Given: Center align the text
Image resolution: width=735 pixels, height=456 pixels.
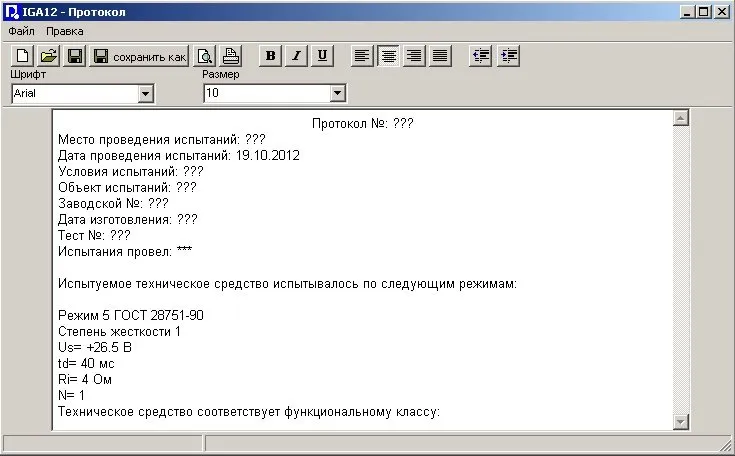Looking at the screenshot, I should (388, 56).
